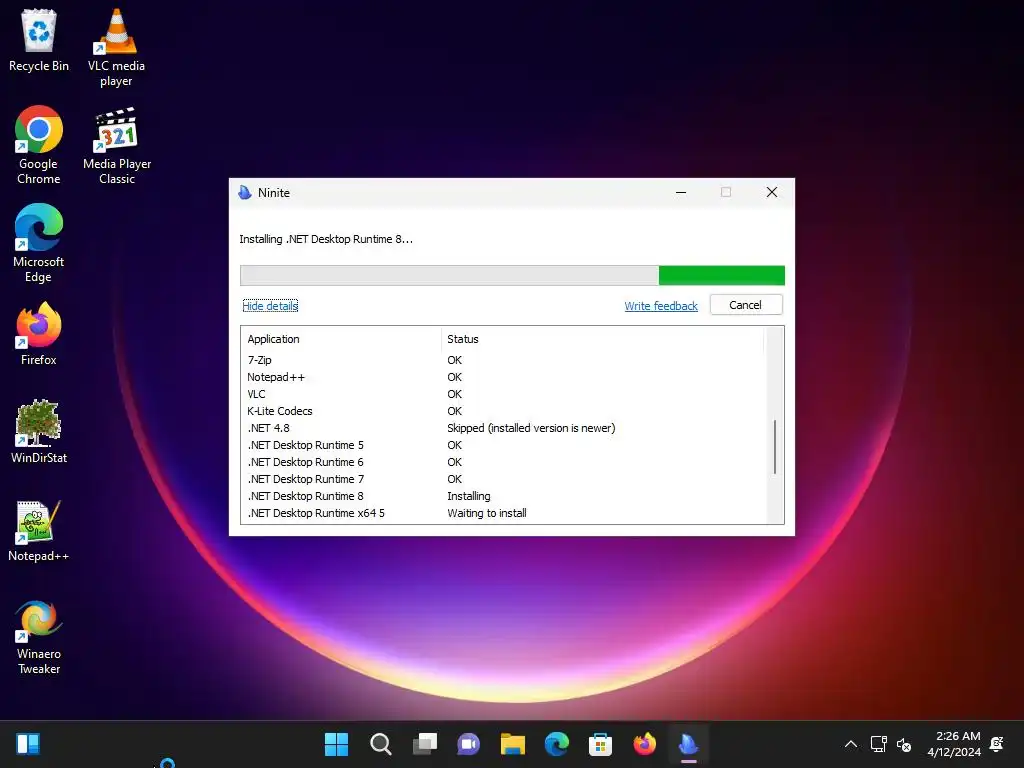The image size is (1024, 768).
Task: Click the 'Waiting to install' status cell
Action: point(487,513)
